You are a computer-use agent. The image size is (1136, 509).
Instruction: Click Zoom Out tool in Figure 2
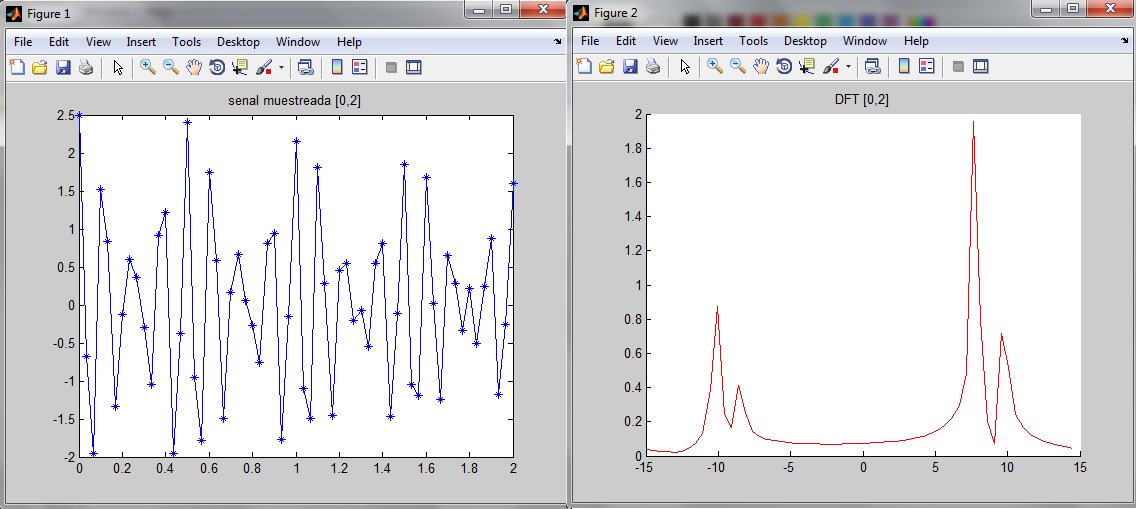click(x=738, y=66)
